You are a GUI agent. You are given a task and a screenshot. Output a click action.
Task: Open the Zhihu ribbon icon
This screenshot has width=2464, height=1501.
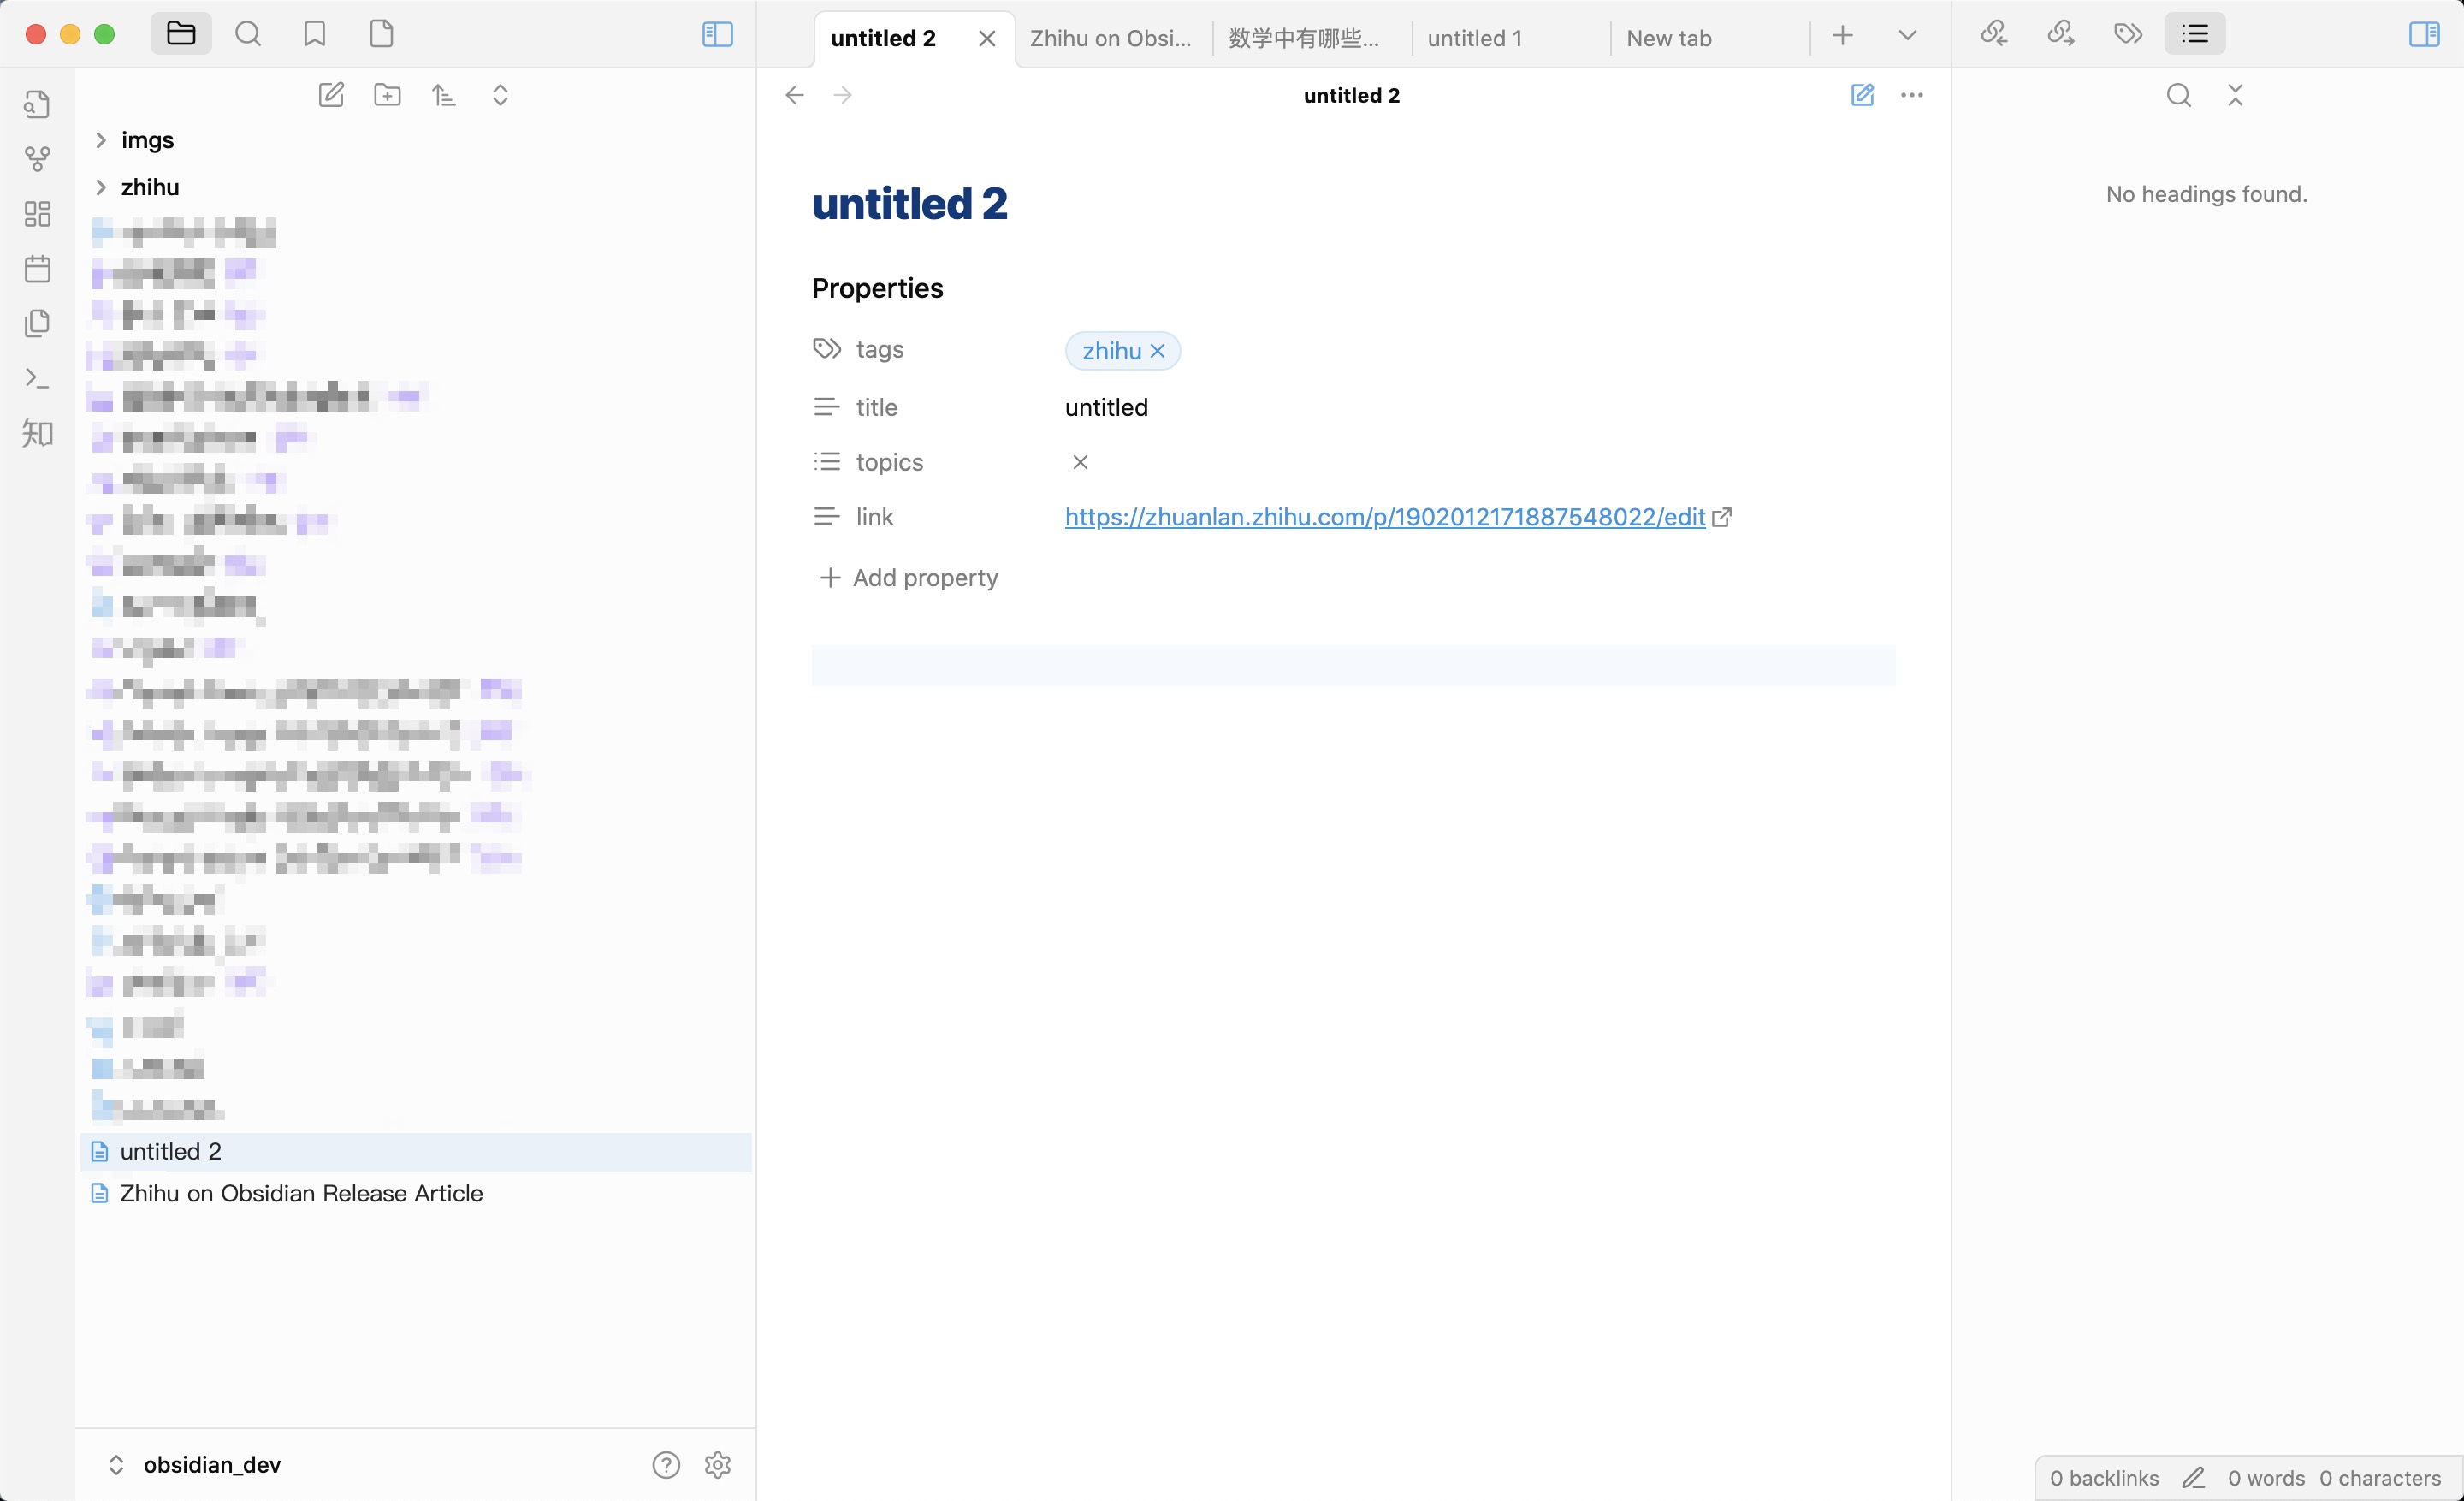pyautogui.click(x=37, y=433)
